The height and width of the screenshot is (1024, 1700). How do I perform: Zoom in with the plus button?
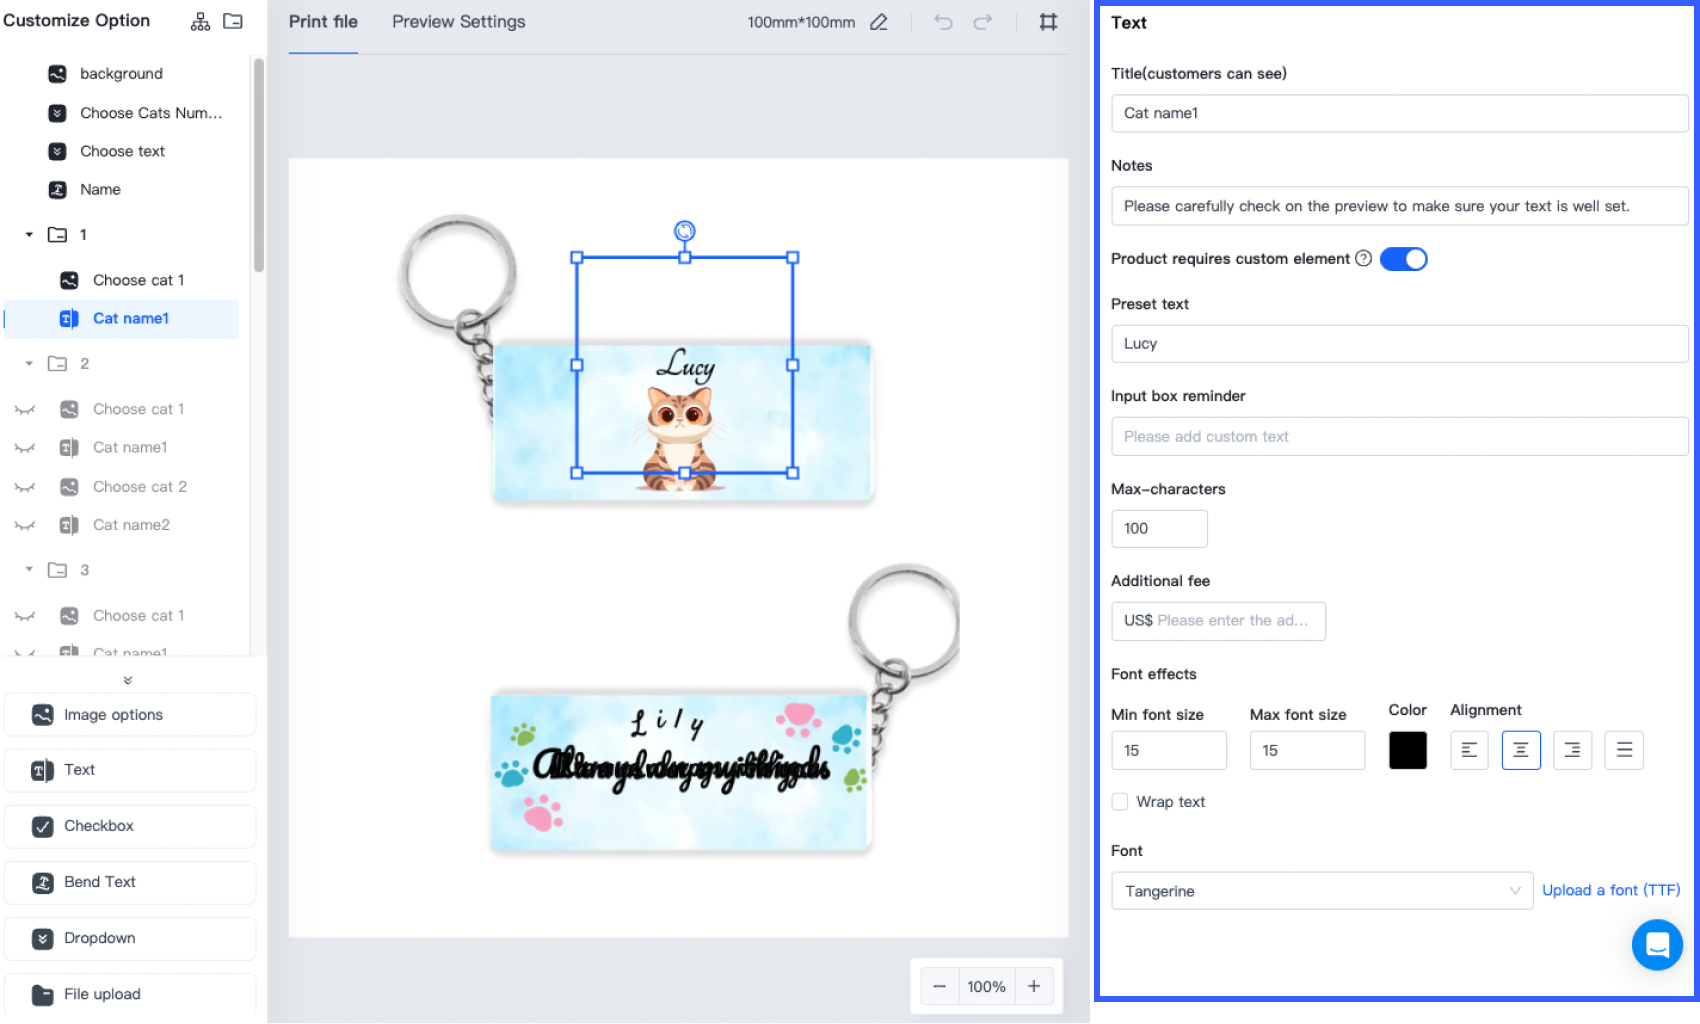coord(1034,987)
